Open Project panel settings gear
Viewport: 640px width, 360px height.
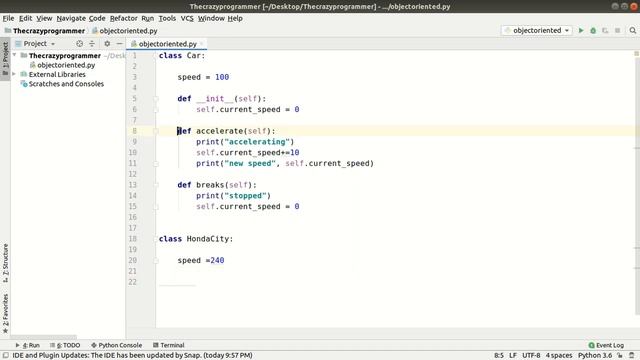107,44
